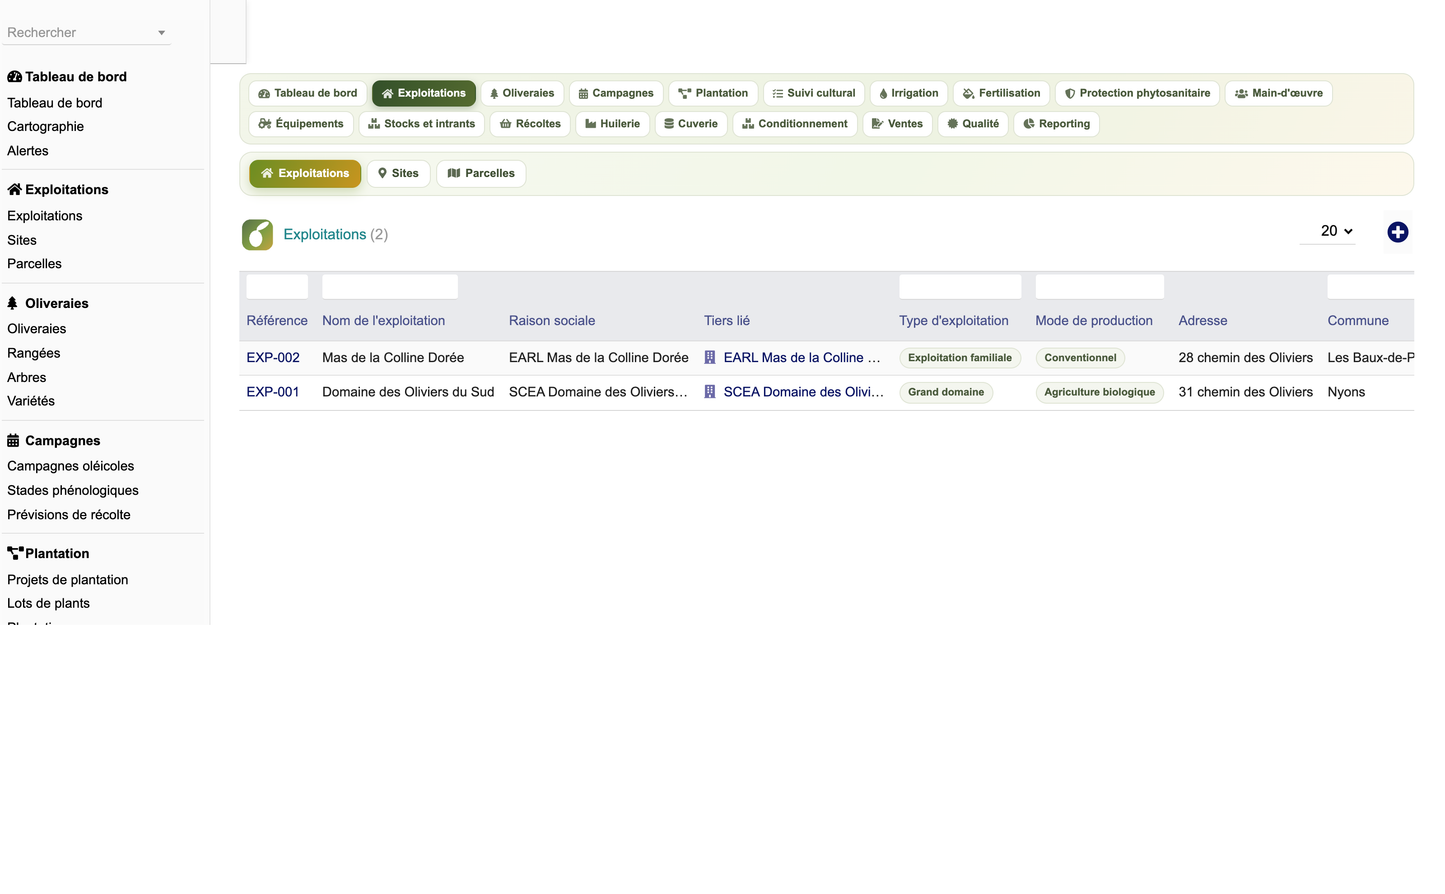Open Protection phytosanitaire module
The height and width of the screenshot is (894, 1445).
pos(1138,93)
